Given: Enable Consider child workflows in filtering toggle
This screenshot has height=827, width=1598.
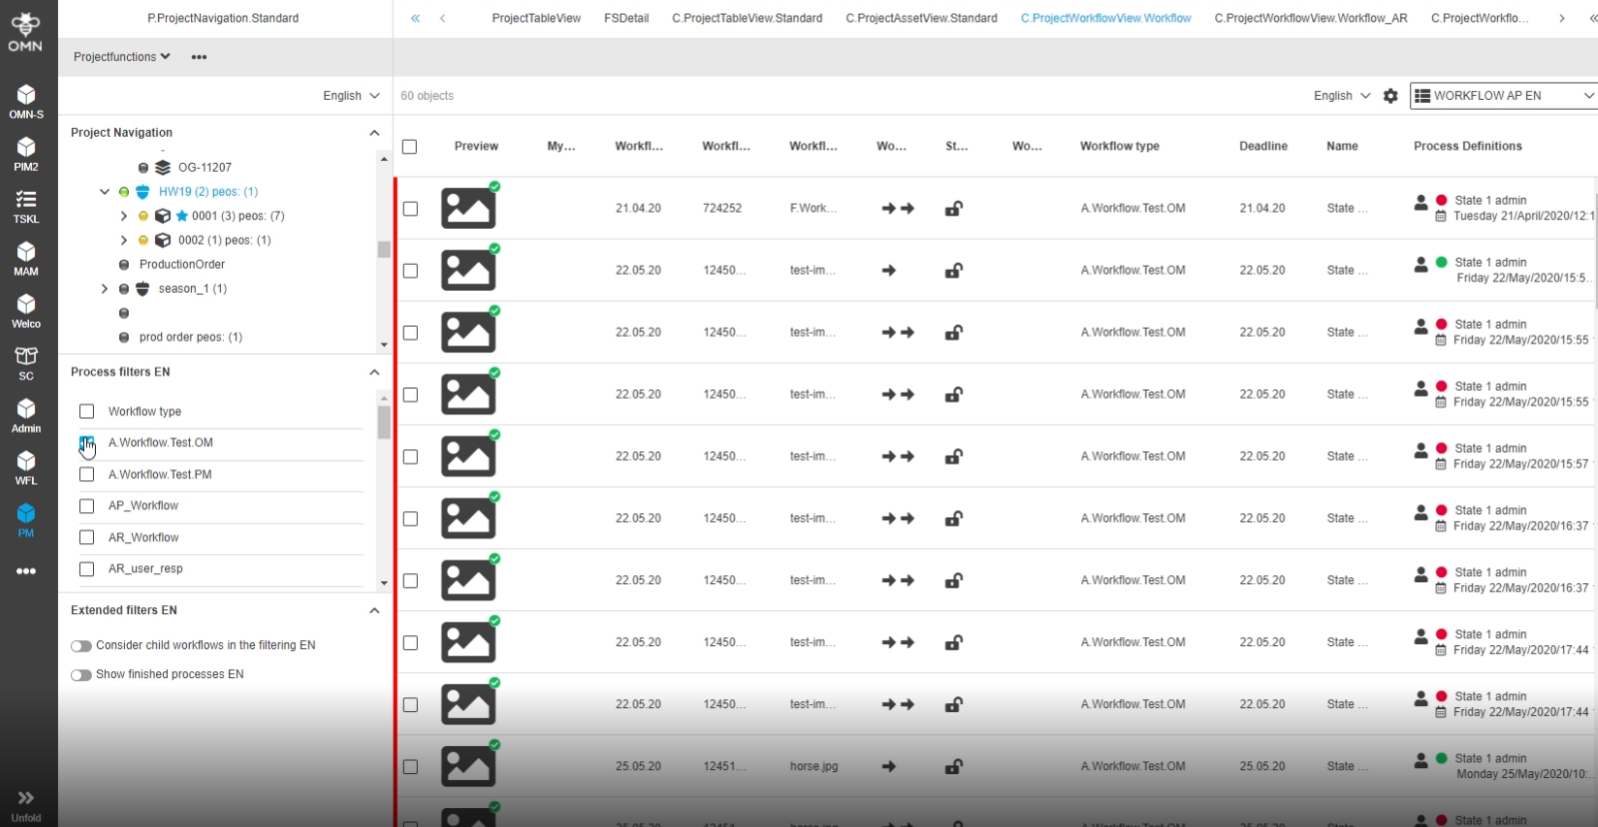Looking at the screenshot, I should 81,646.
